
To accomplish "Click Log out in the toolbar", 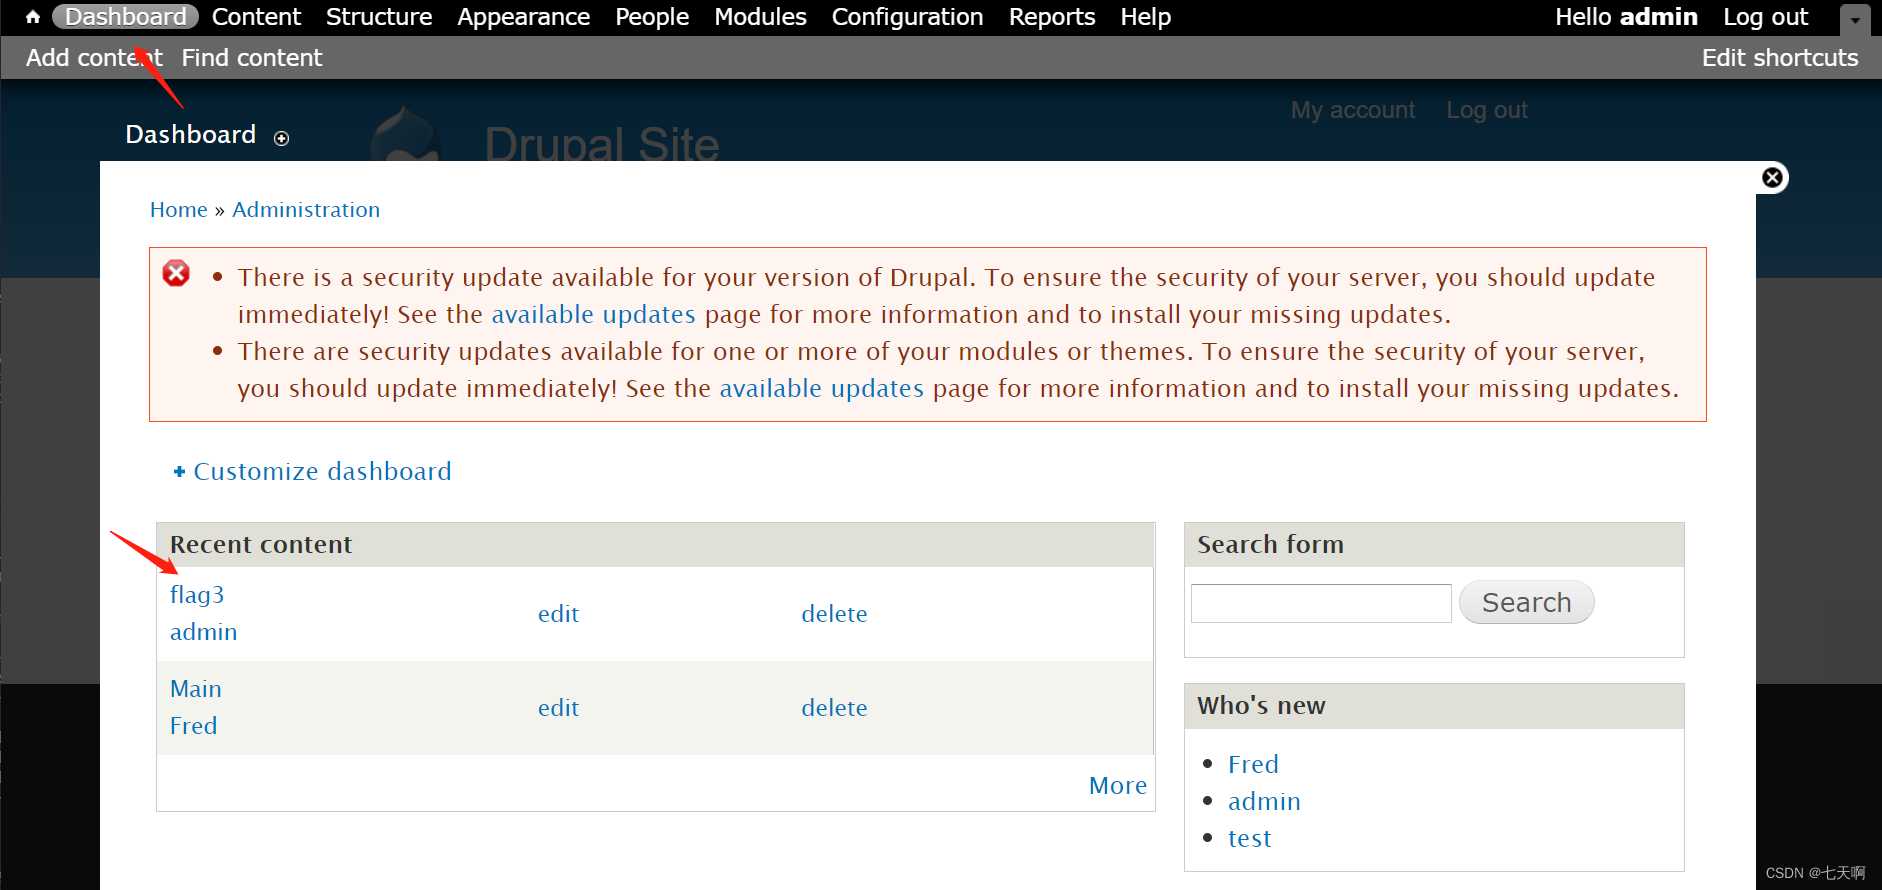I will 1765,17.
